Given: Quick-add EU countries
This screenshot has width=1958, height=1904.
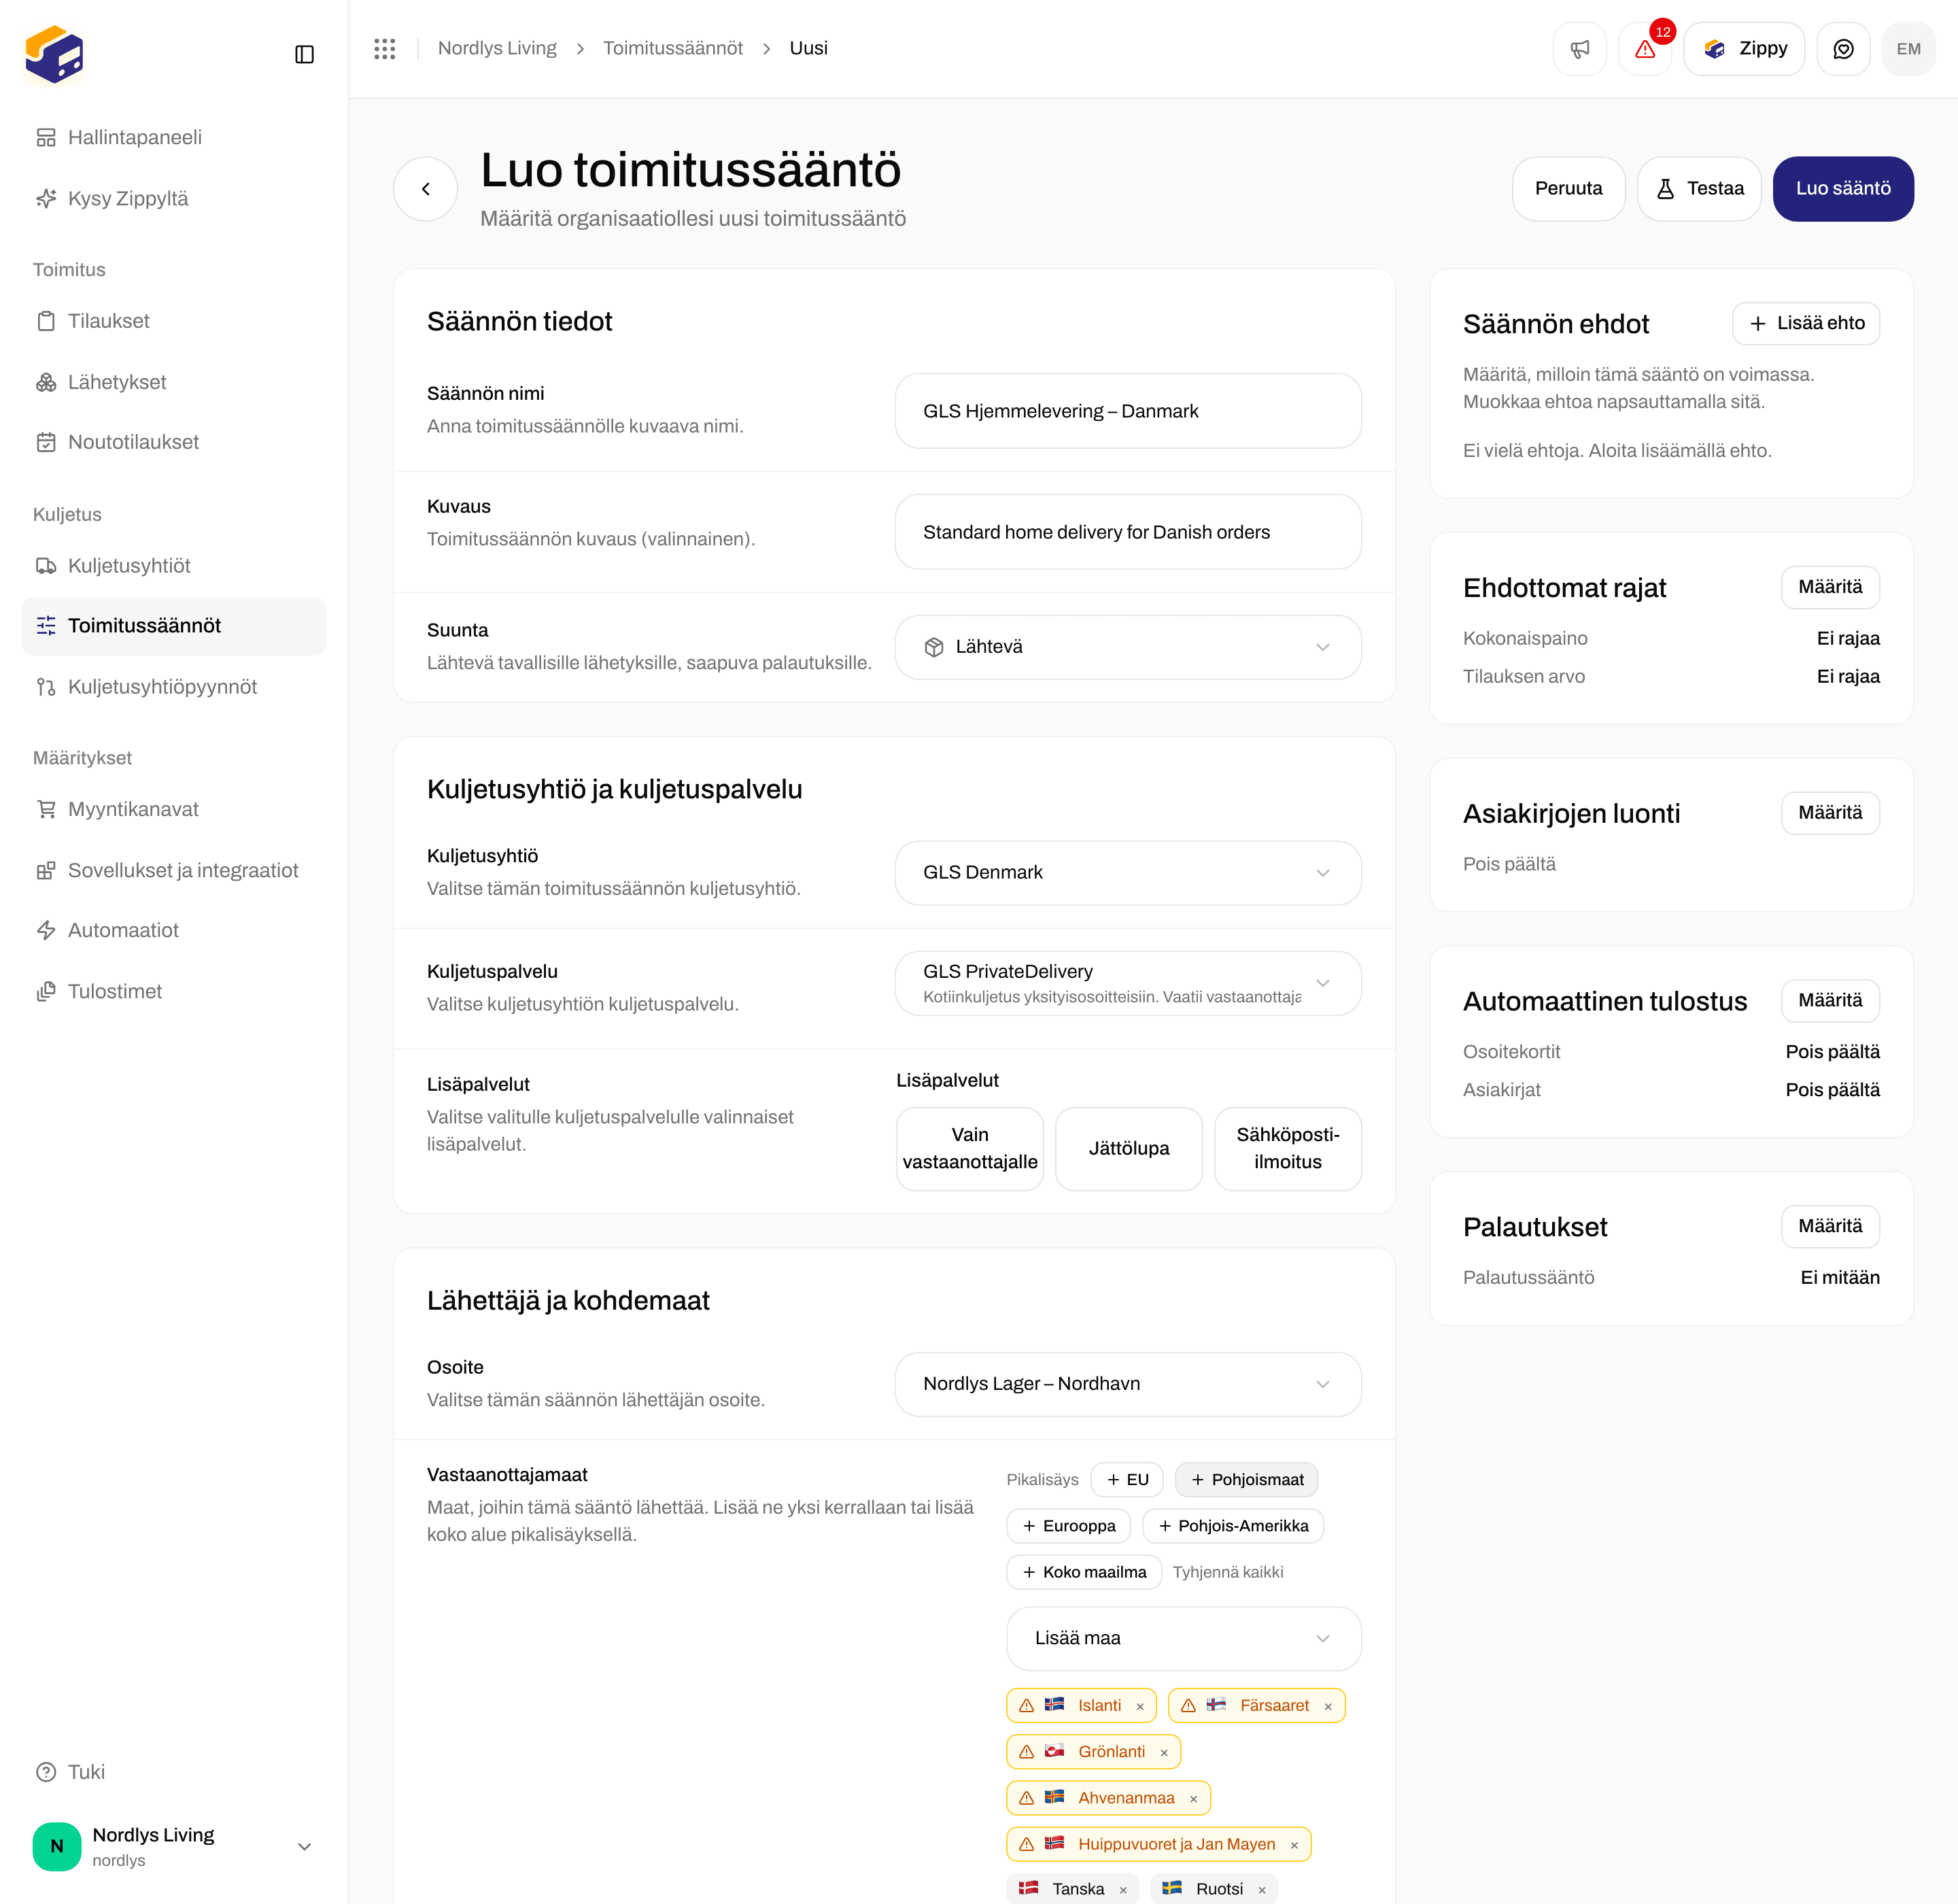Looking at the screenshot, I should click(1127, 1480).
